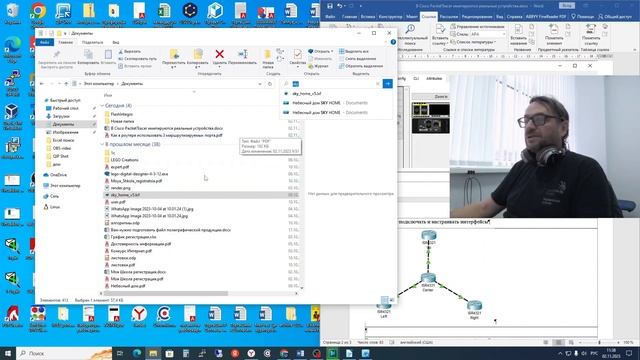
Task: Select Downloads (Загрузки) in navigation pane
Action: (x=61, y=116)
